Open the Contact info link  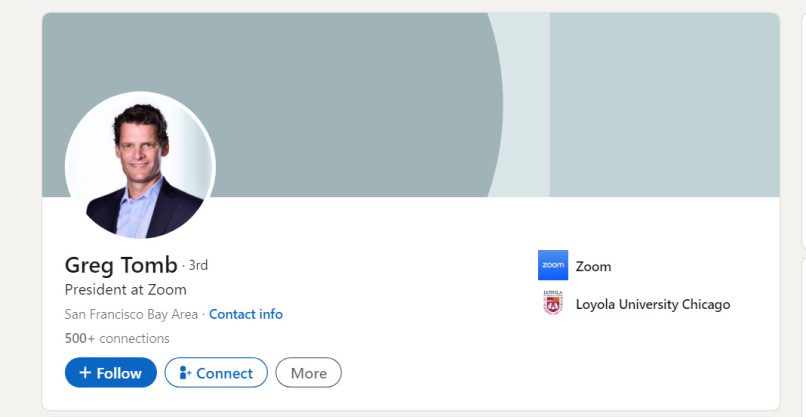click(x=246, y=314)
